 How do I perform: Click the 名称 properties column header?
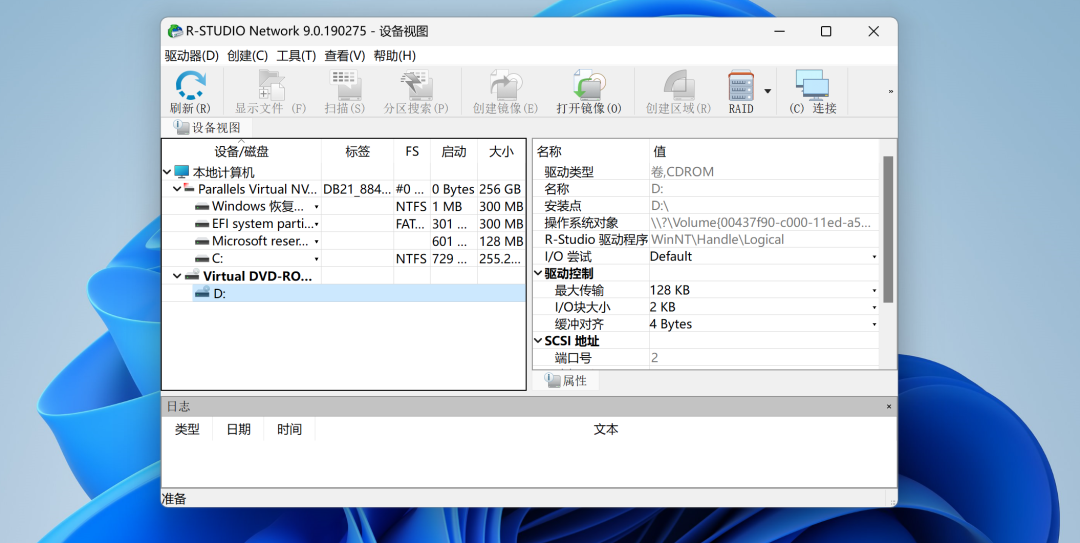tap(591, 152)
